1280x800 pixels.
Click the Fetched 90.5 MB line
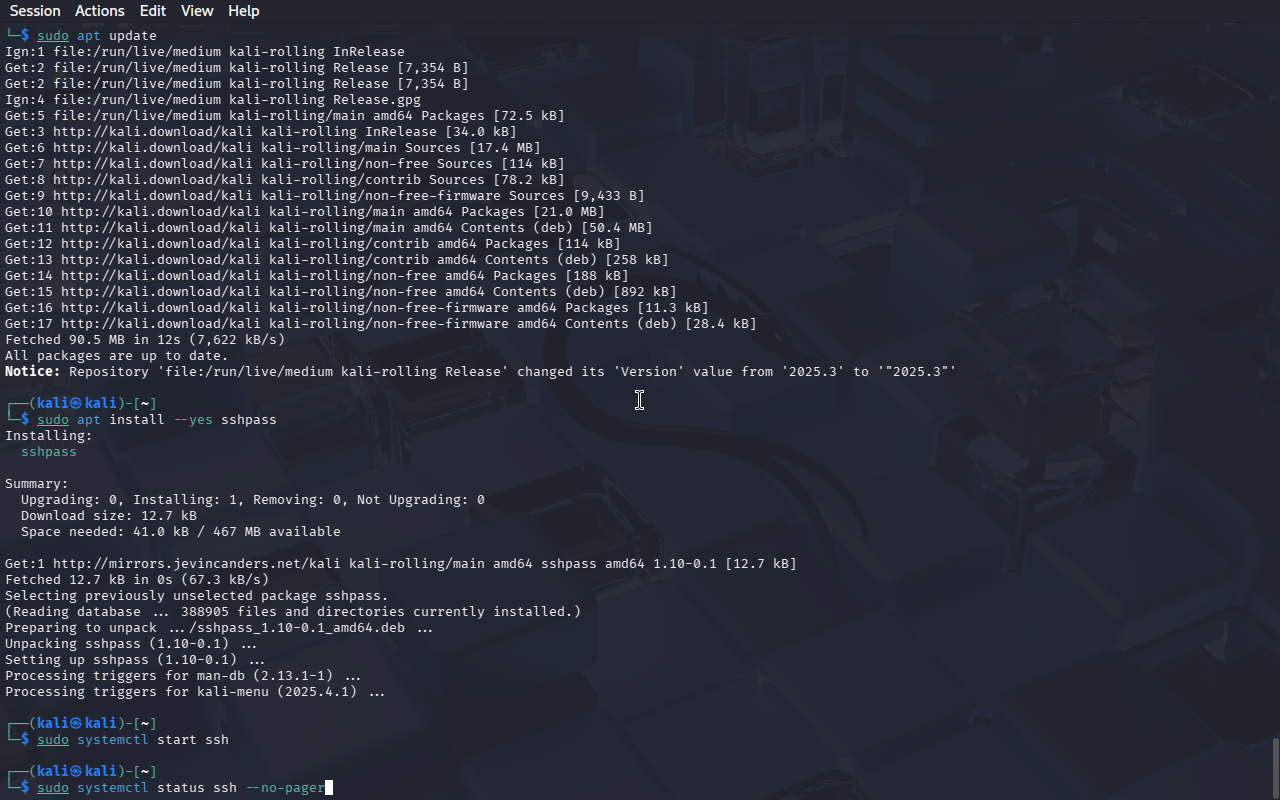click(145, 340)
